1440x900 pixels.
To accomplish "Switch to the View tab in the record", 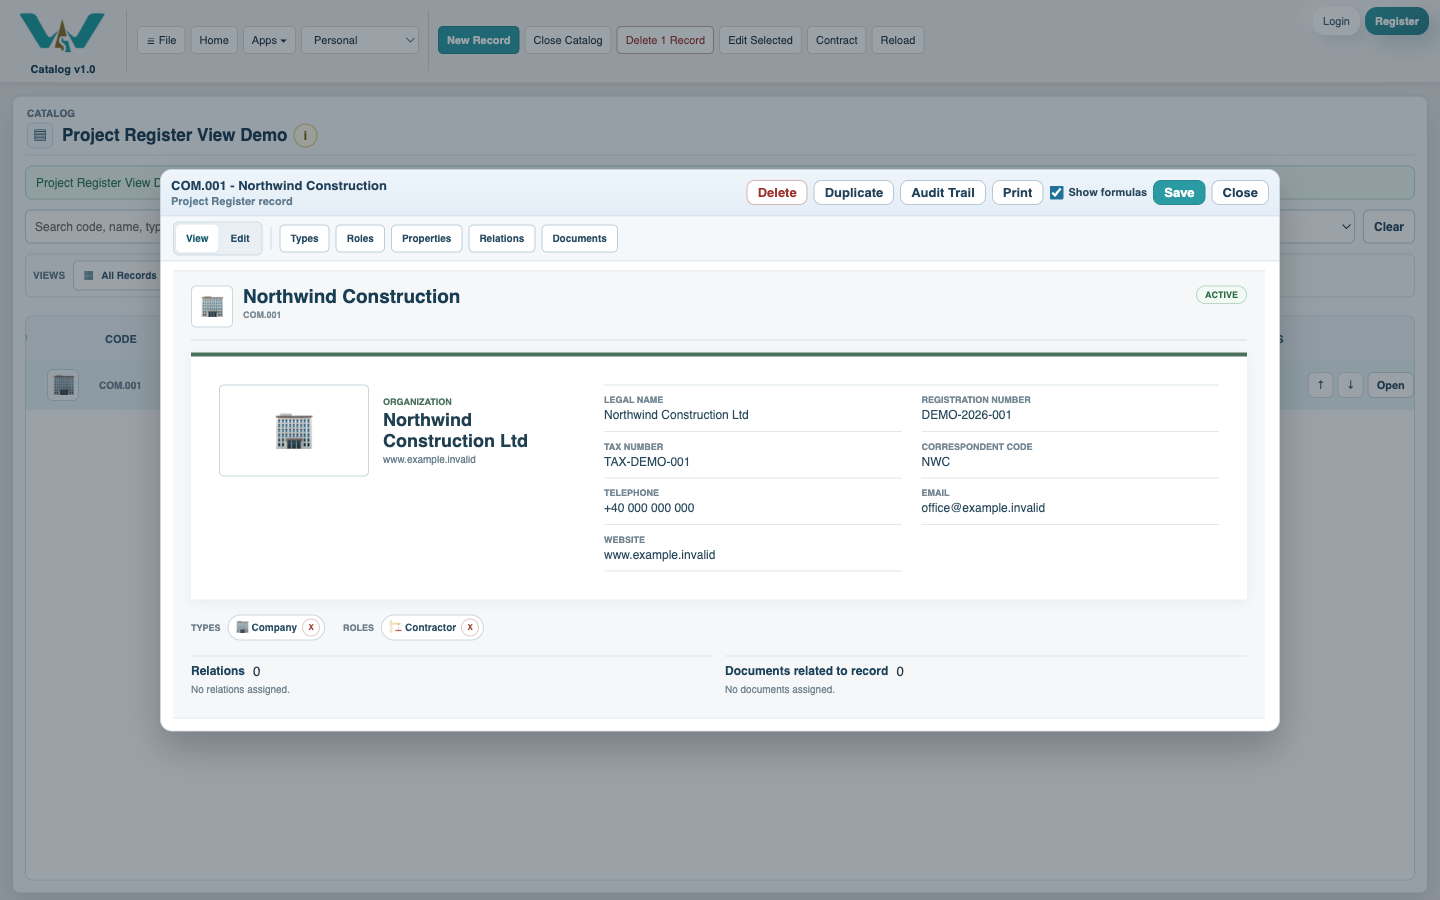I will (x=197, y=238).
